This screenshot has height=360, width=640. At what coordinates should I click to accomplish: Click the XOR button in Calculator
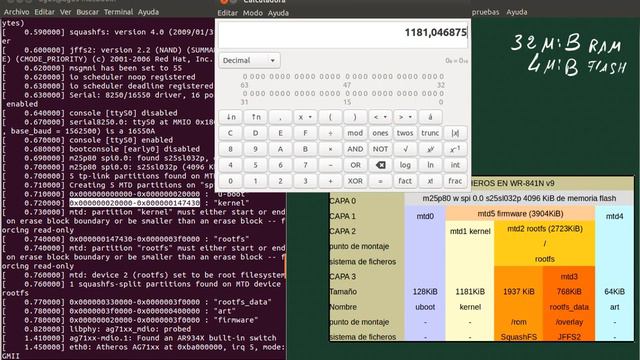pyautogui.click(x=355, y=181)
